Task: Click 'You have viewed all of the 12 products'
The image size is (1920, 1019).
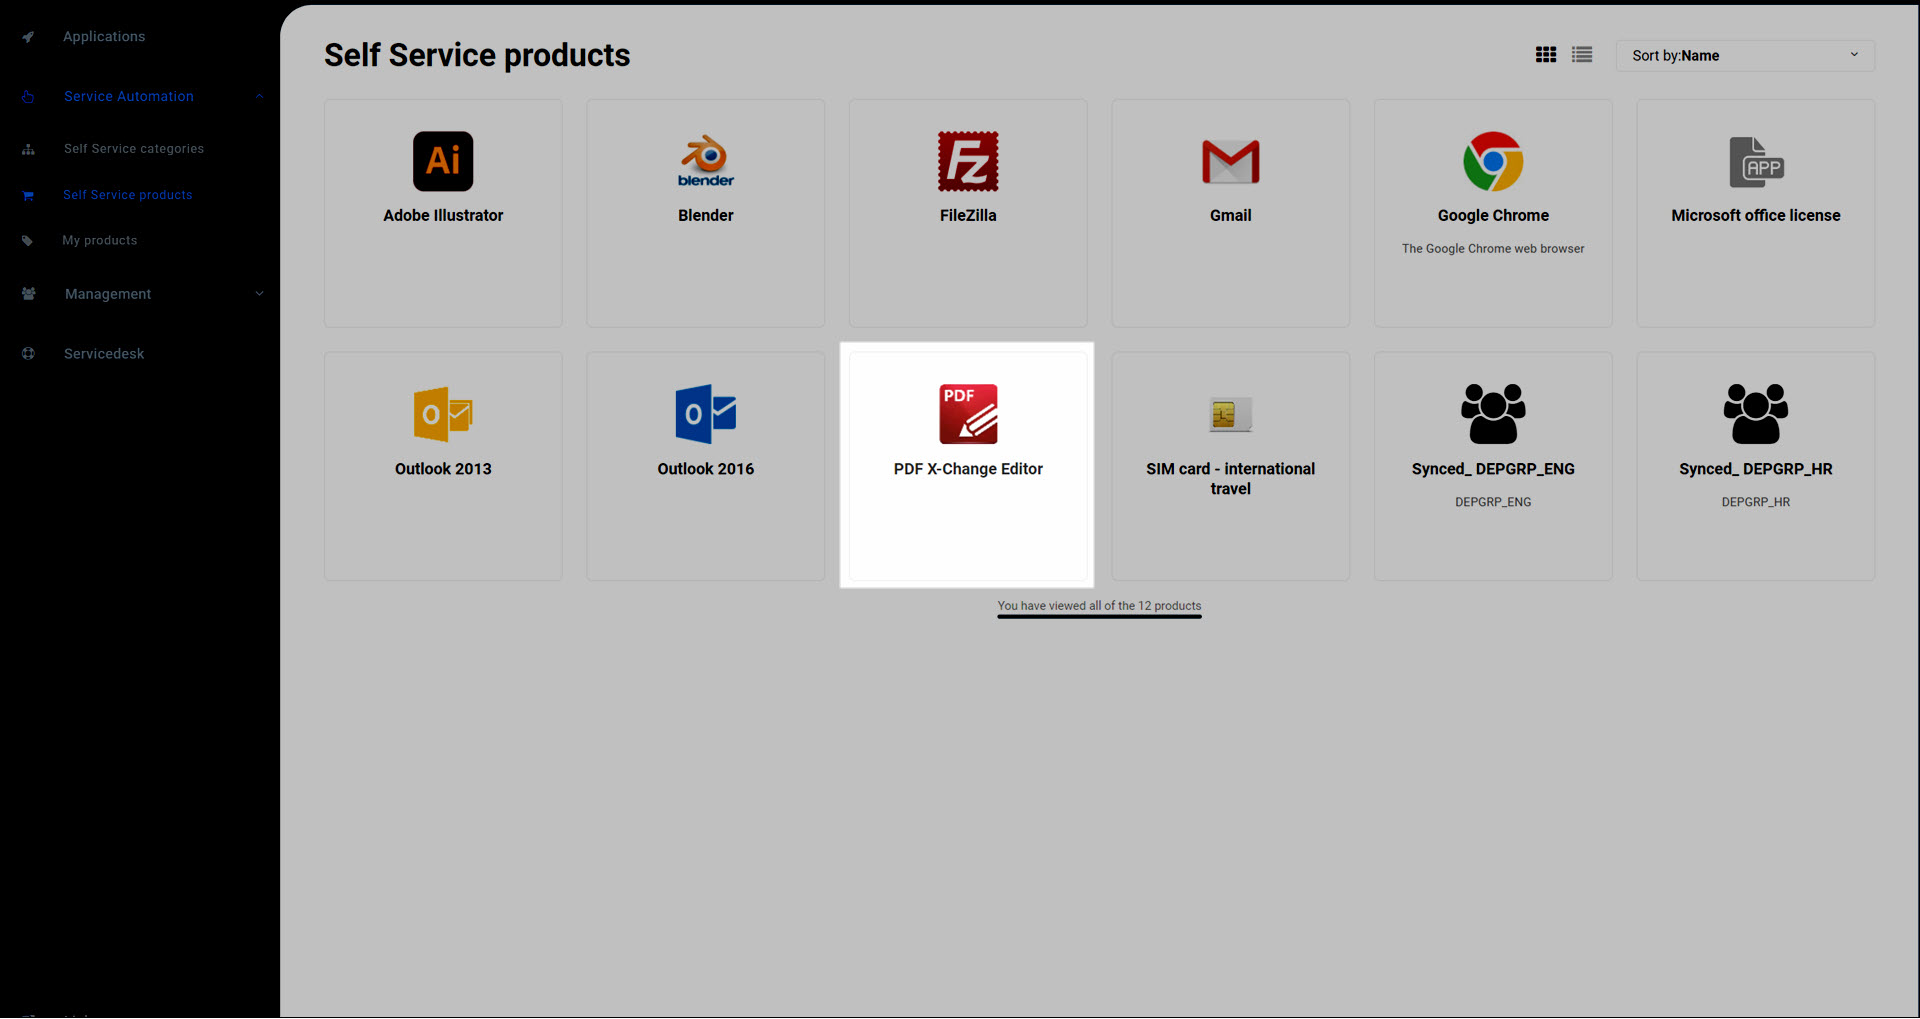Action: tap(1099, 606)
